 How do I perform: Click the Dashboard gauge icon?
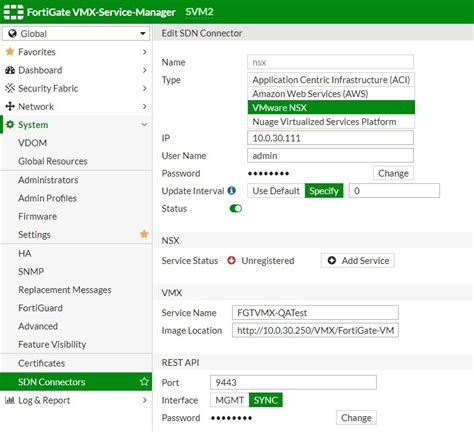tap(10, 70)
